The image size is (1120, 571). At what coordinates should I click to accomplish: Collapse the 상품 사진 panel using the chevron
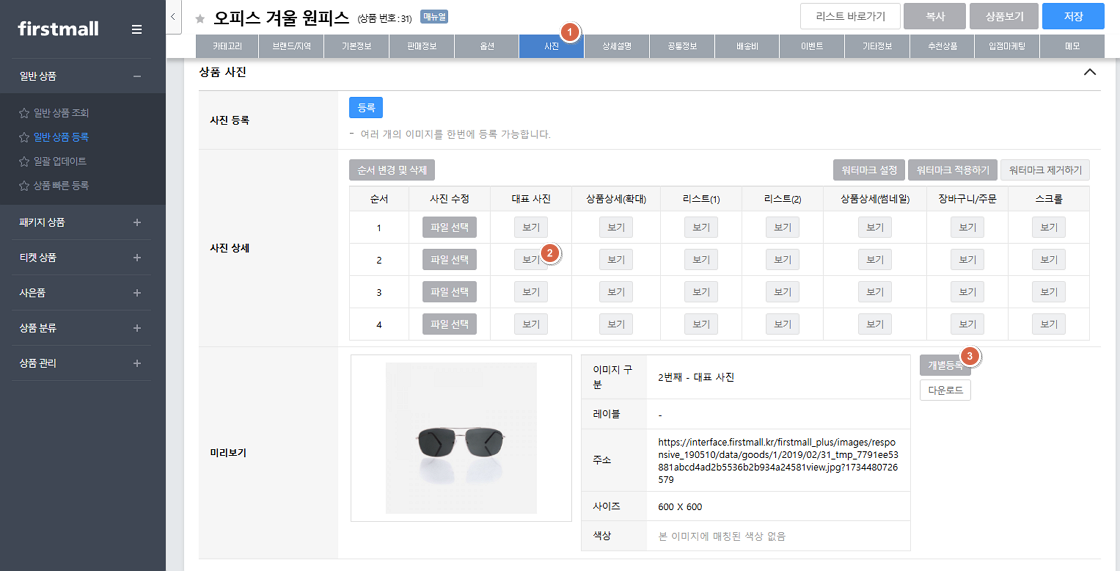(x=1090, y=72)
